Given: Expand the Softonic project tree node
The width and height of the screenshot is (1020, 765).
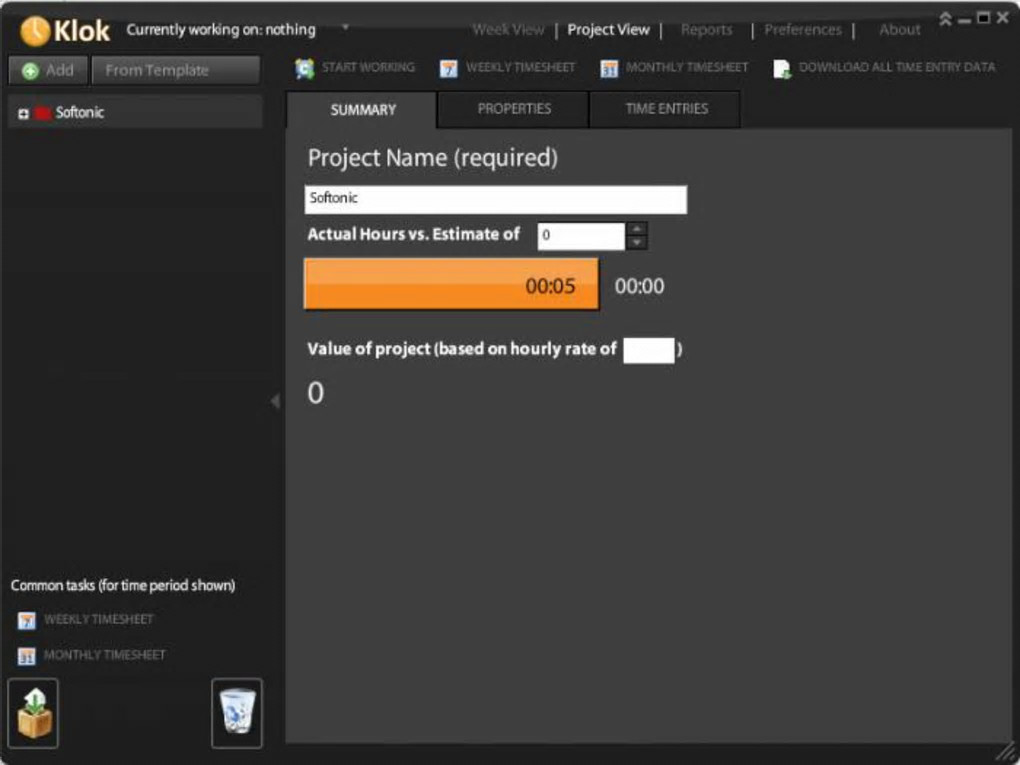Looking at the screenshot, I should 23,114.
